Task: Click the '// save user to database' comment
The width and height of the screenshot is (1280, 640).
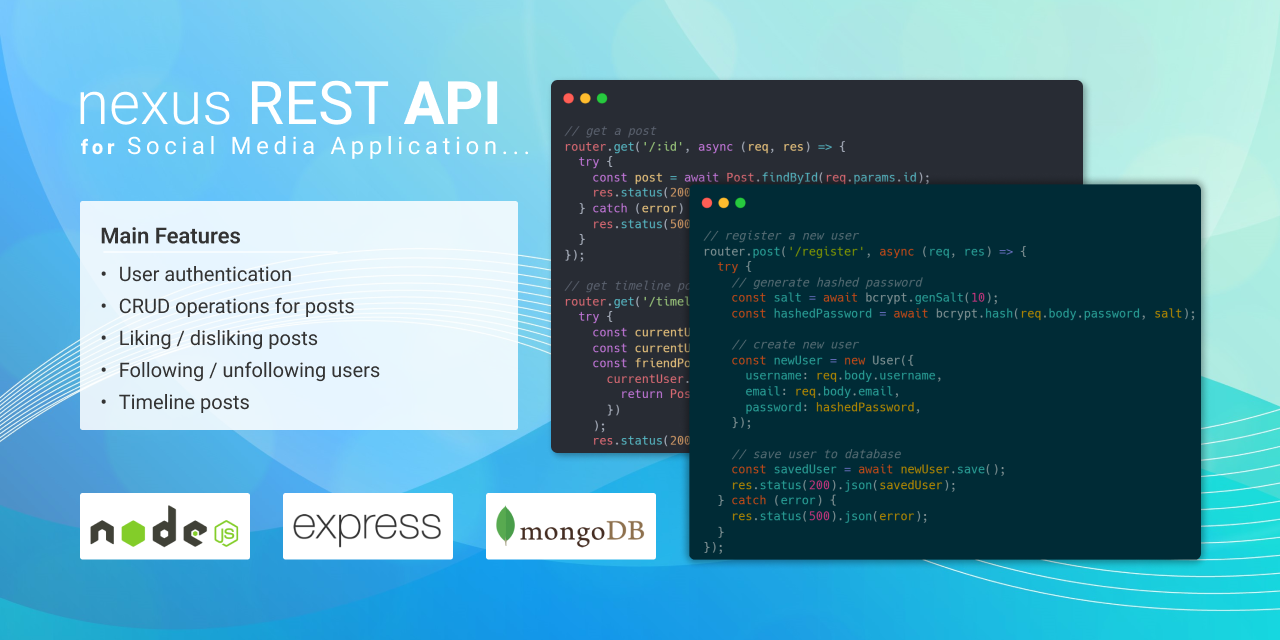Action: [816, 454]
